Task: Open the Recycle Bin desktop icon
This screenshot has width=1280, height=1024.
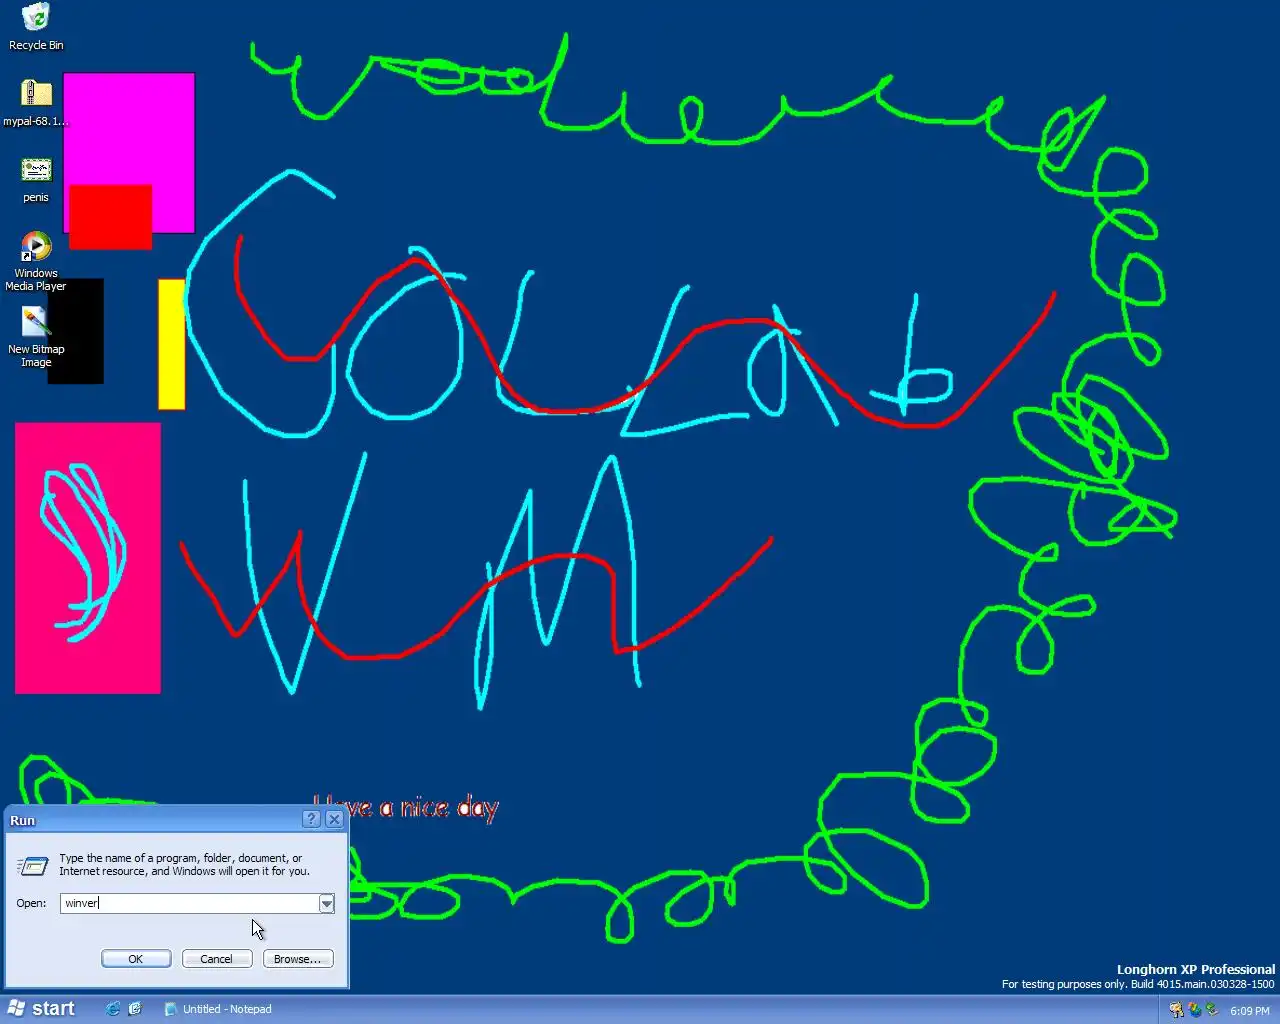Action: (36, 27)
